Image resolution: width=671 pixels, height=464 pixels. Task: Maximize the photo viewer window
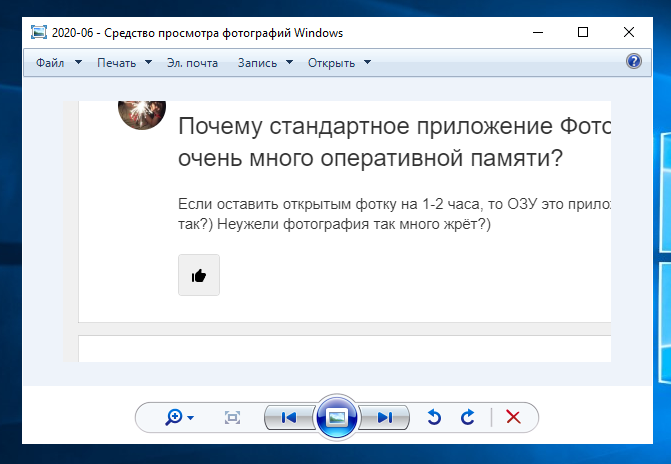[583, 33]
